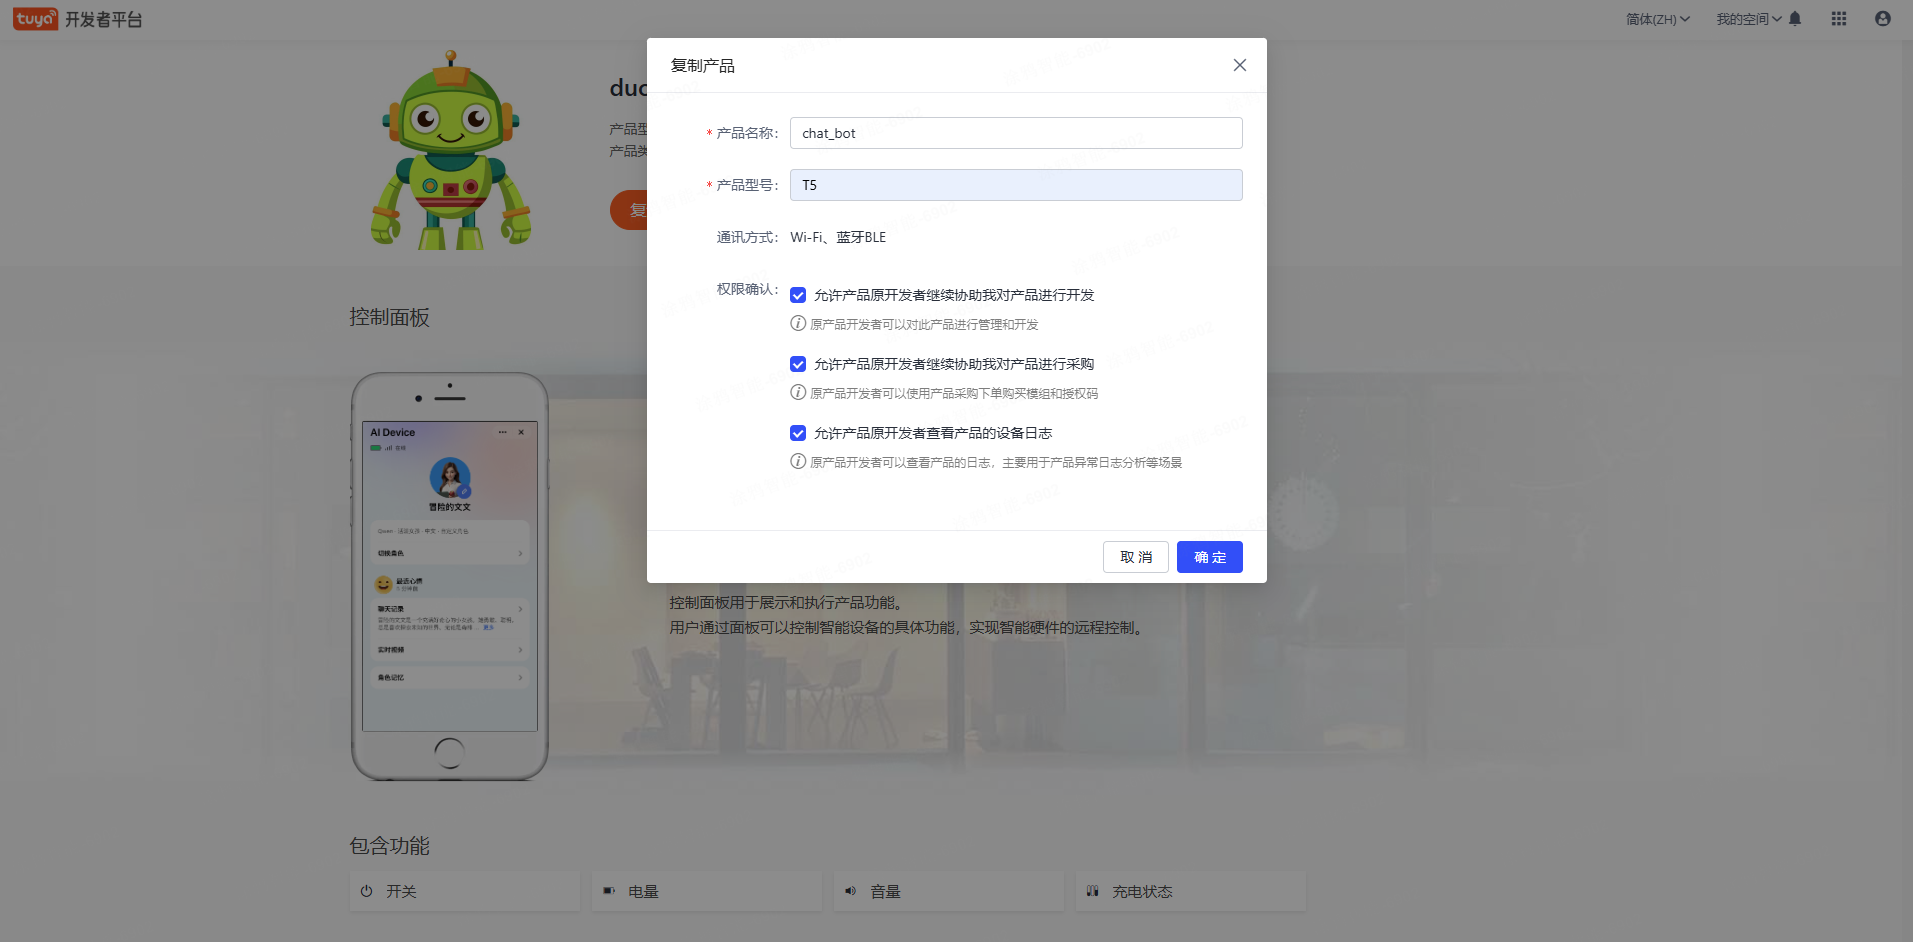Click the phone preview home button
Image resolution: width=1913 pixels, height=942 pixels.
(x=450, y=753)
